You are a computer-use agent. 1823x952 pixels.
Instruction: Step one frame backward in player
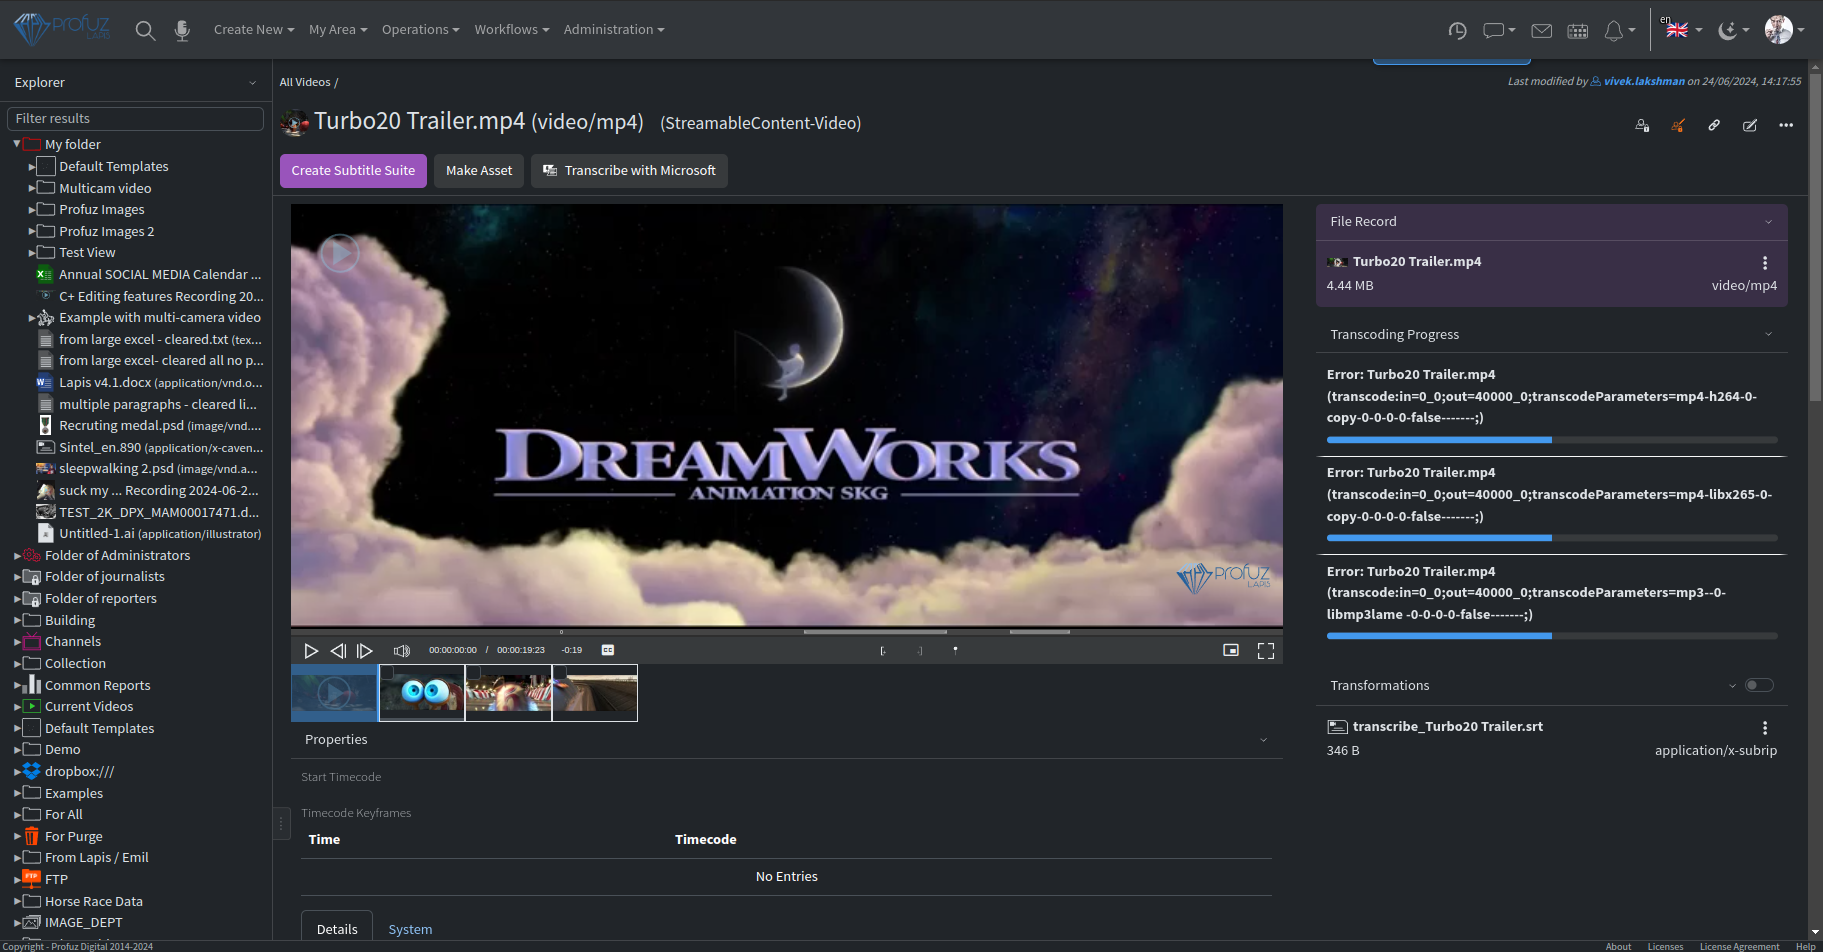(x=338, y=651)
